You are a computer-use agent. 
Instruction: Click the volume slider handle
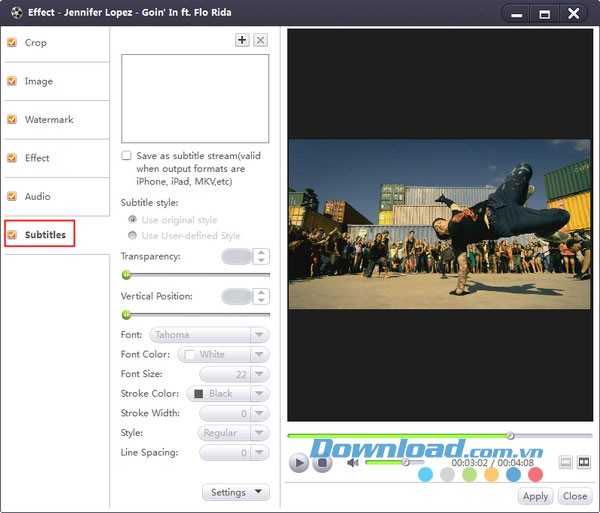406,462
